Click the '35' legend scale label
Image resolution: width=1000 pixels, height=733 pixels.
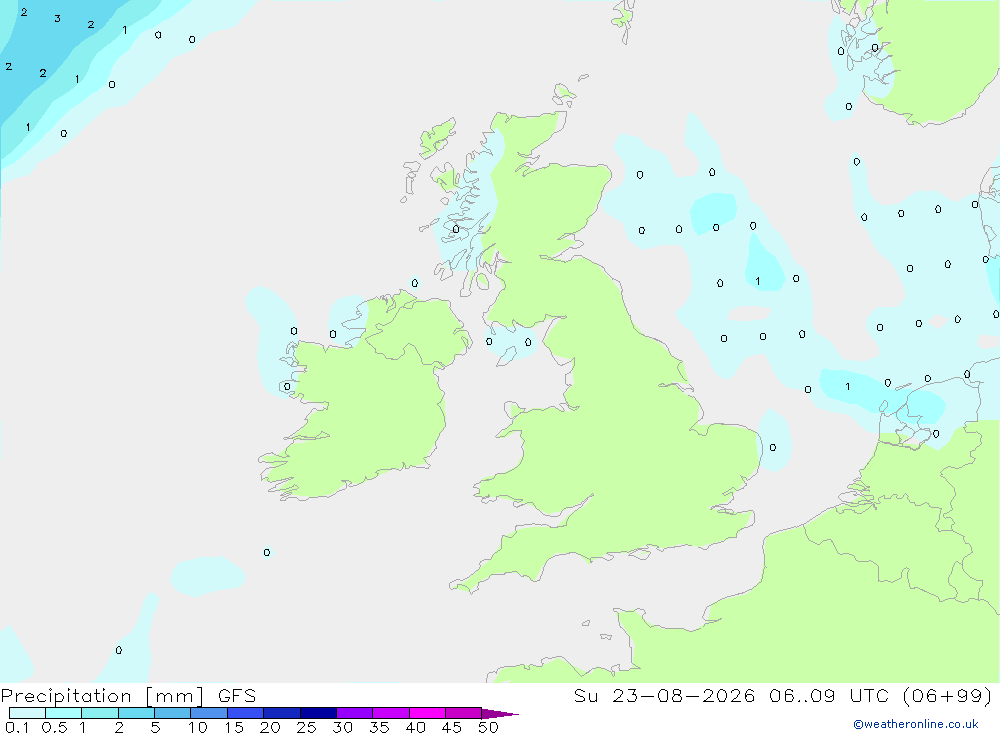click(x=379, y=727)
